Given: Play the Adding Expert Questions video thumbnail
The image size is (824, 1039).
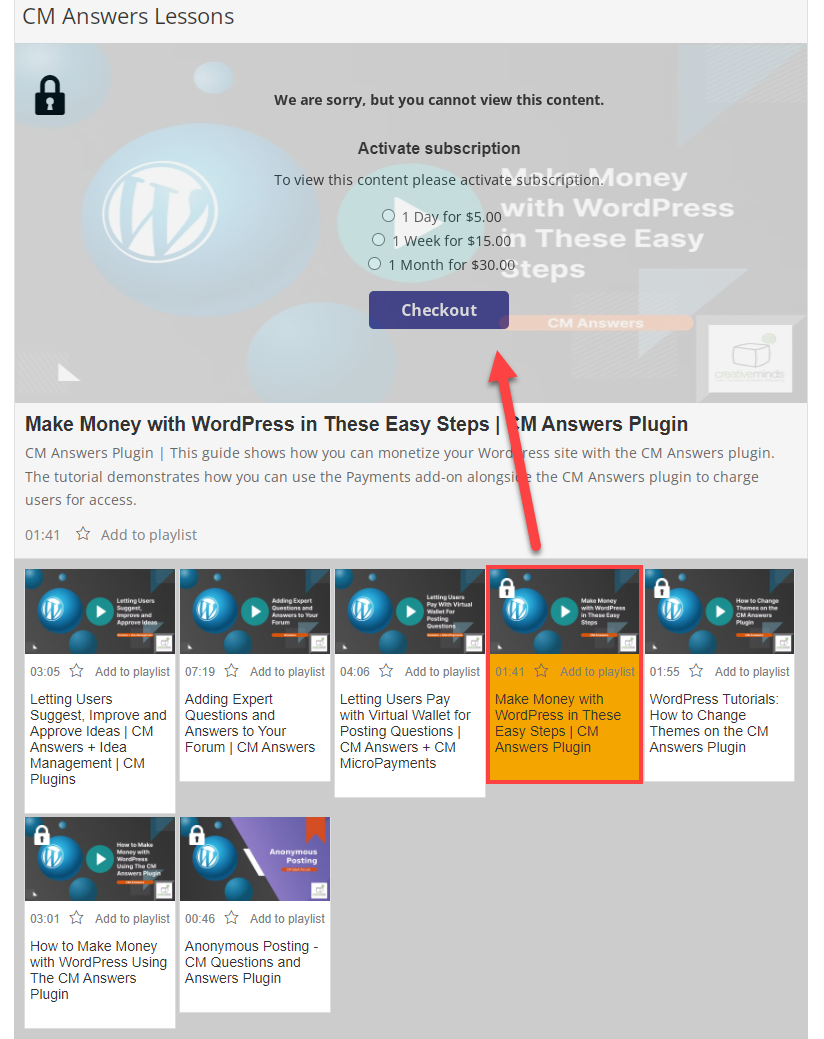Looking at the screenshot, I should coord(255,611).
